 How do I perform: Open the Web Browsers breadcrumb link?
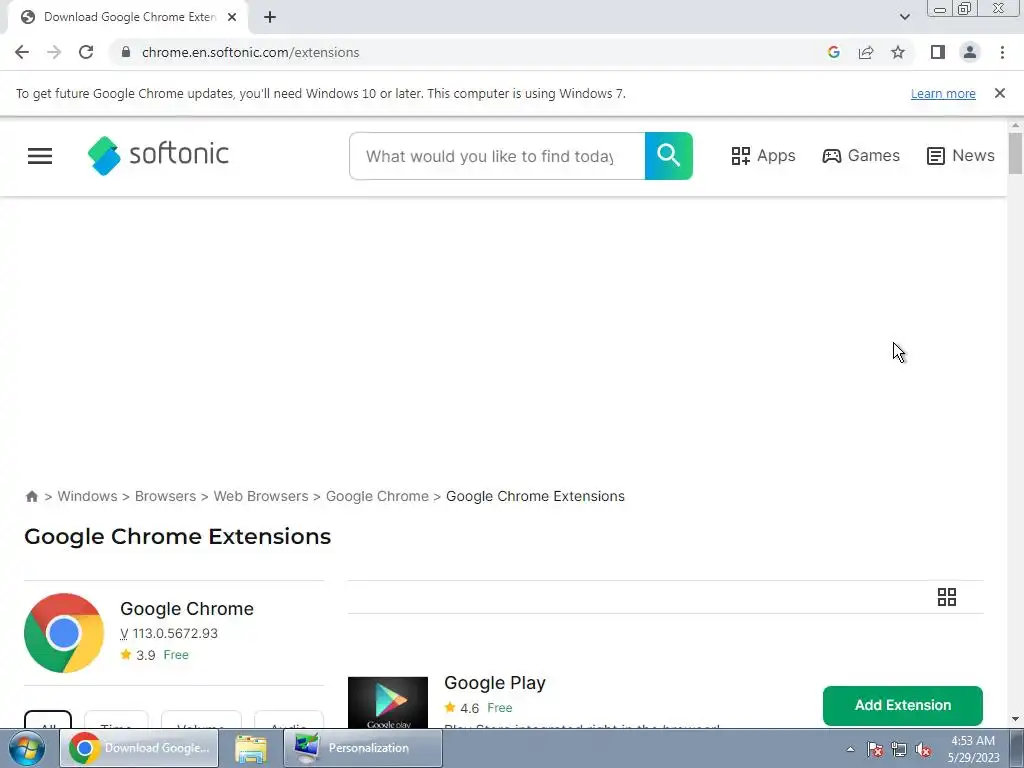click(x=261, y=496)
